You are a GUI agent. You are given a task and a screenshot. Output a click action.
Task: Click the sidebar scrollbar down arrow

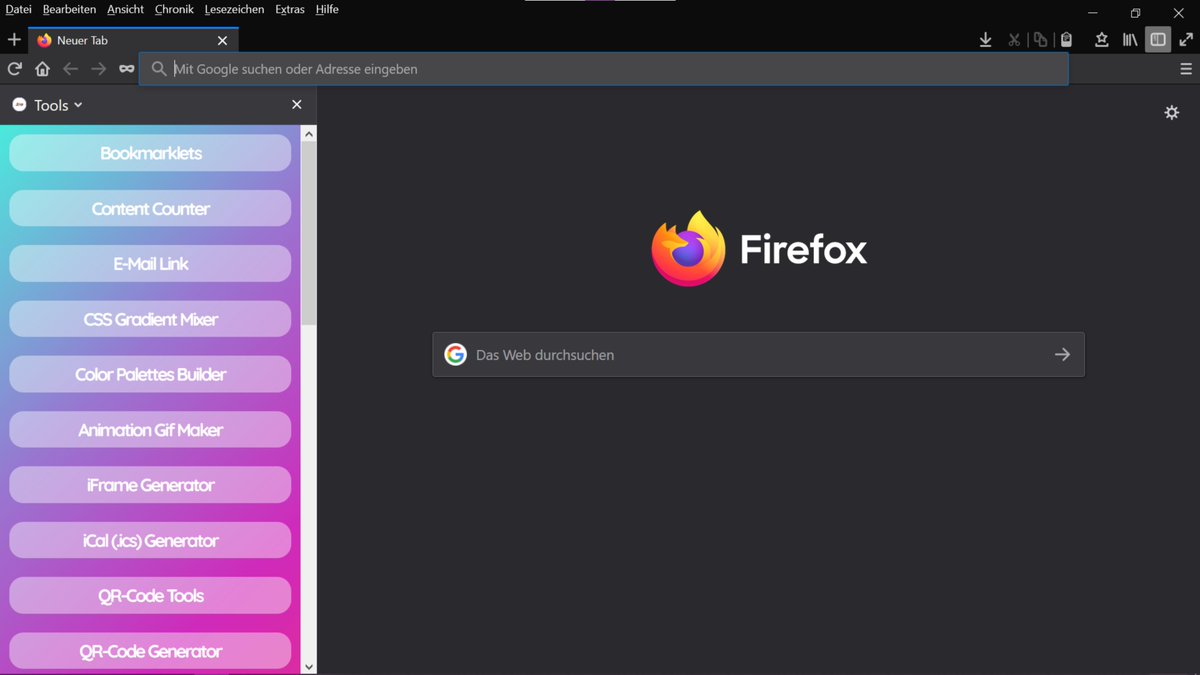click(308, 666)
